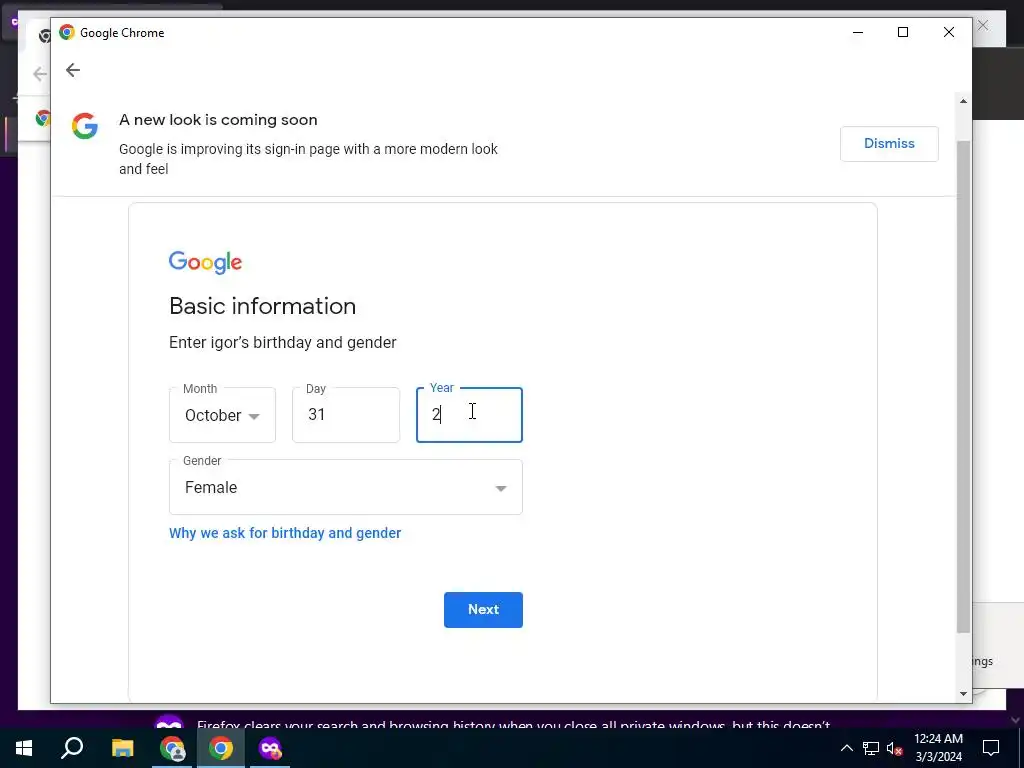This screenshot has height=768, width=1024.
Task: Open the Month dropdown showing October
Action: tap(222, 415)
